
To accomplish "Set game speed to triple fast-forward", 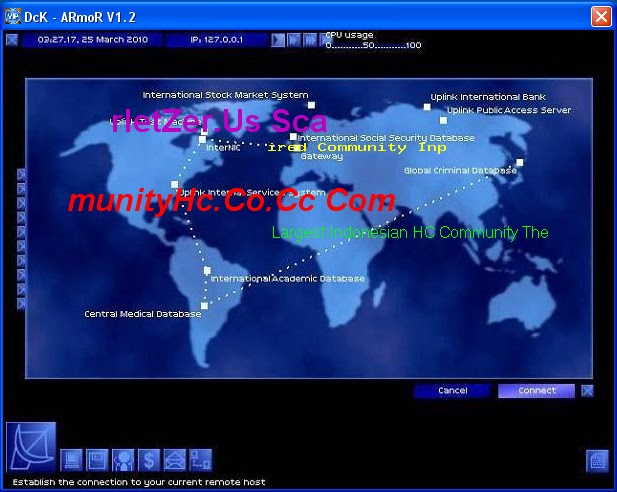I will tap(310, 40).
